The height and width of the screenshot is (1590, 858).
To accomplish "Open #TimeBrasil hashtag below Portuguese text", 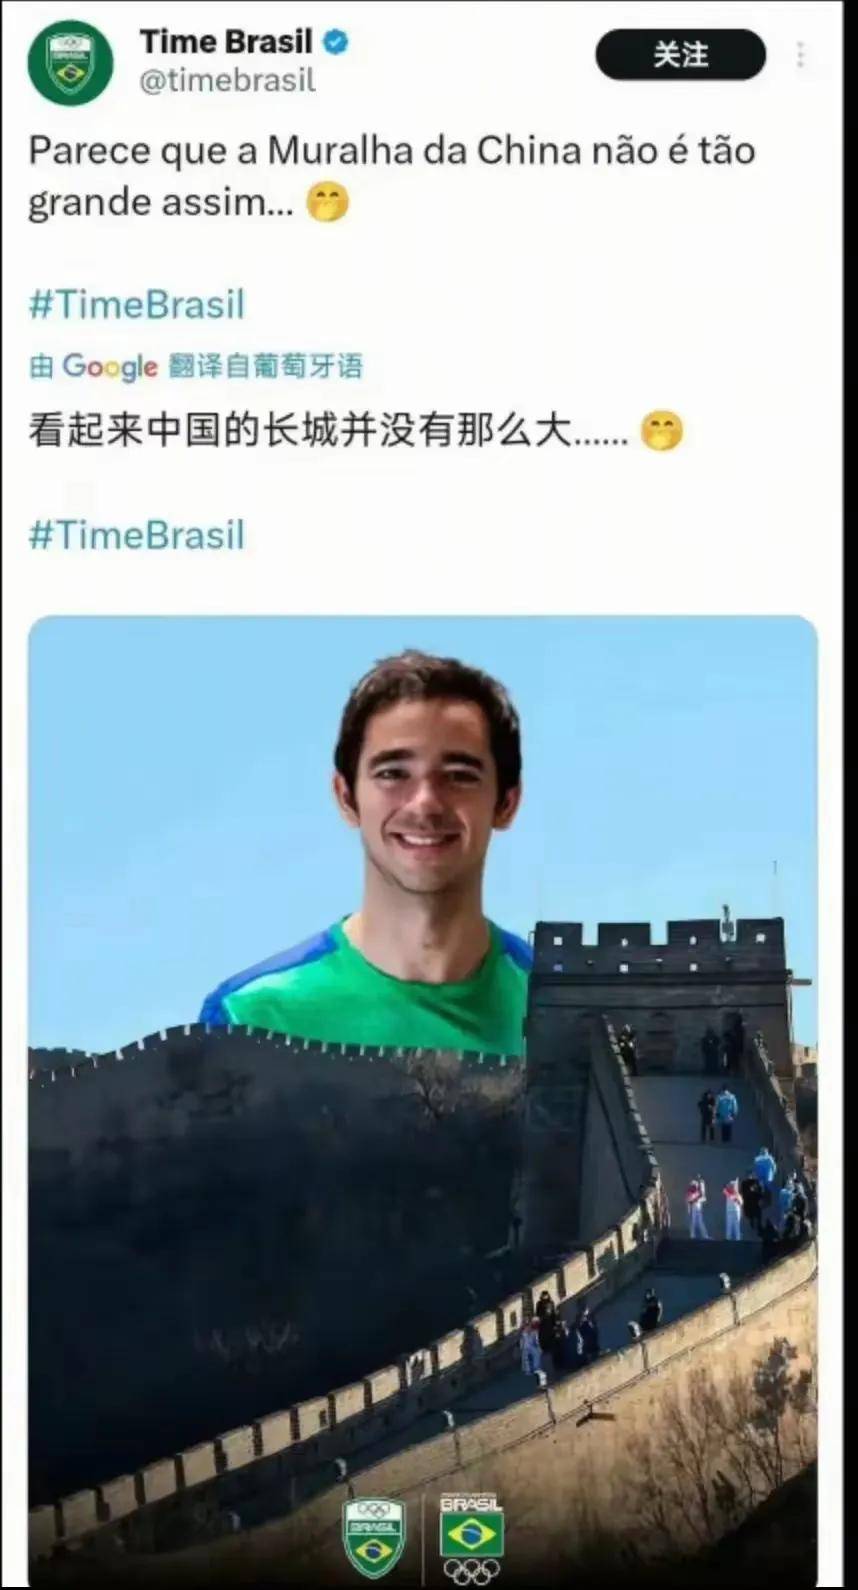I will pyautogui.click(x=137, y=304).
